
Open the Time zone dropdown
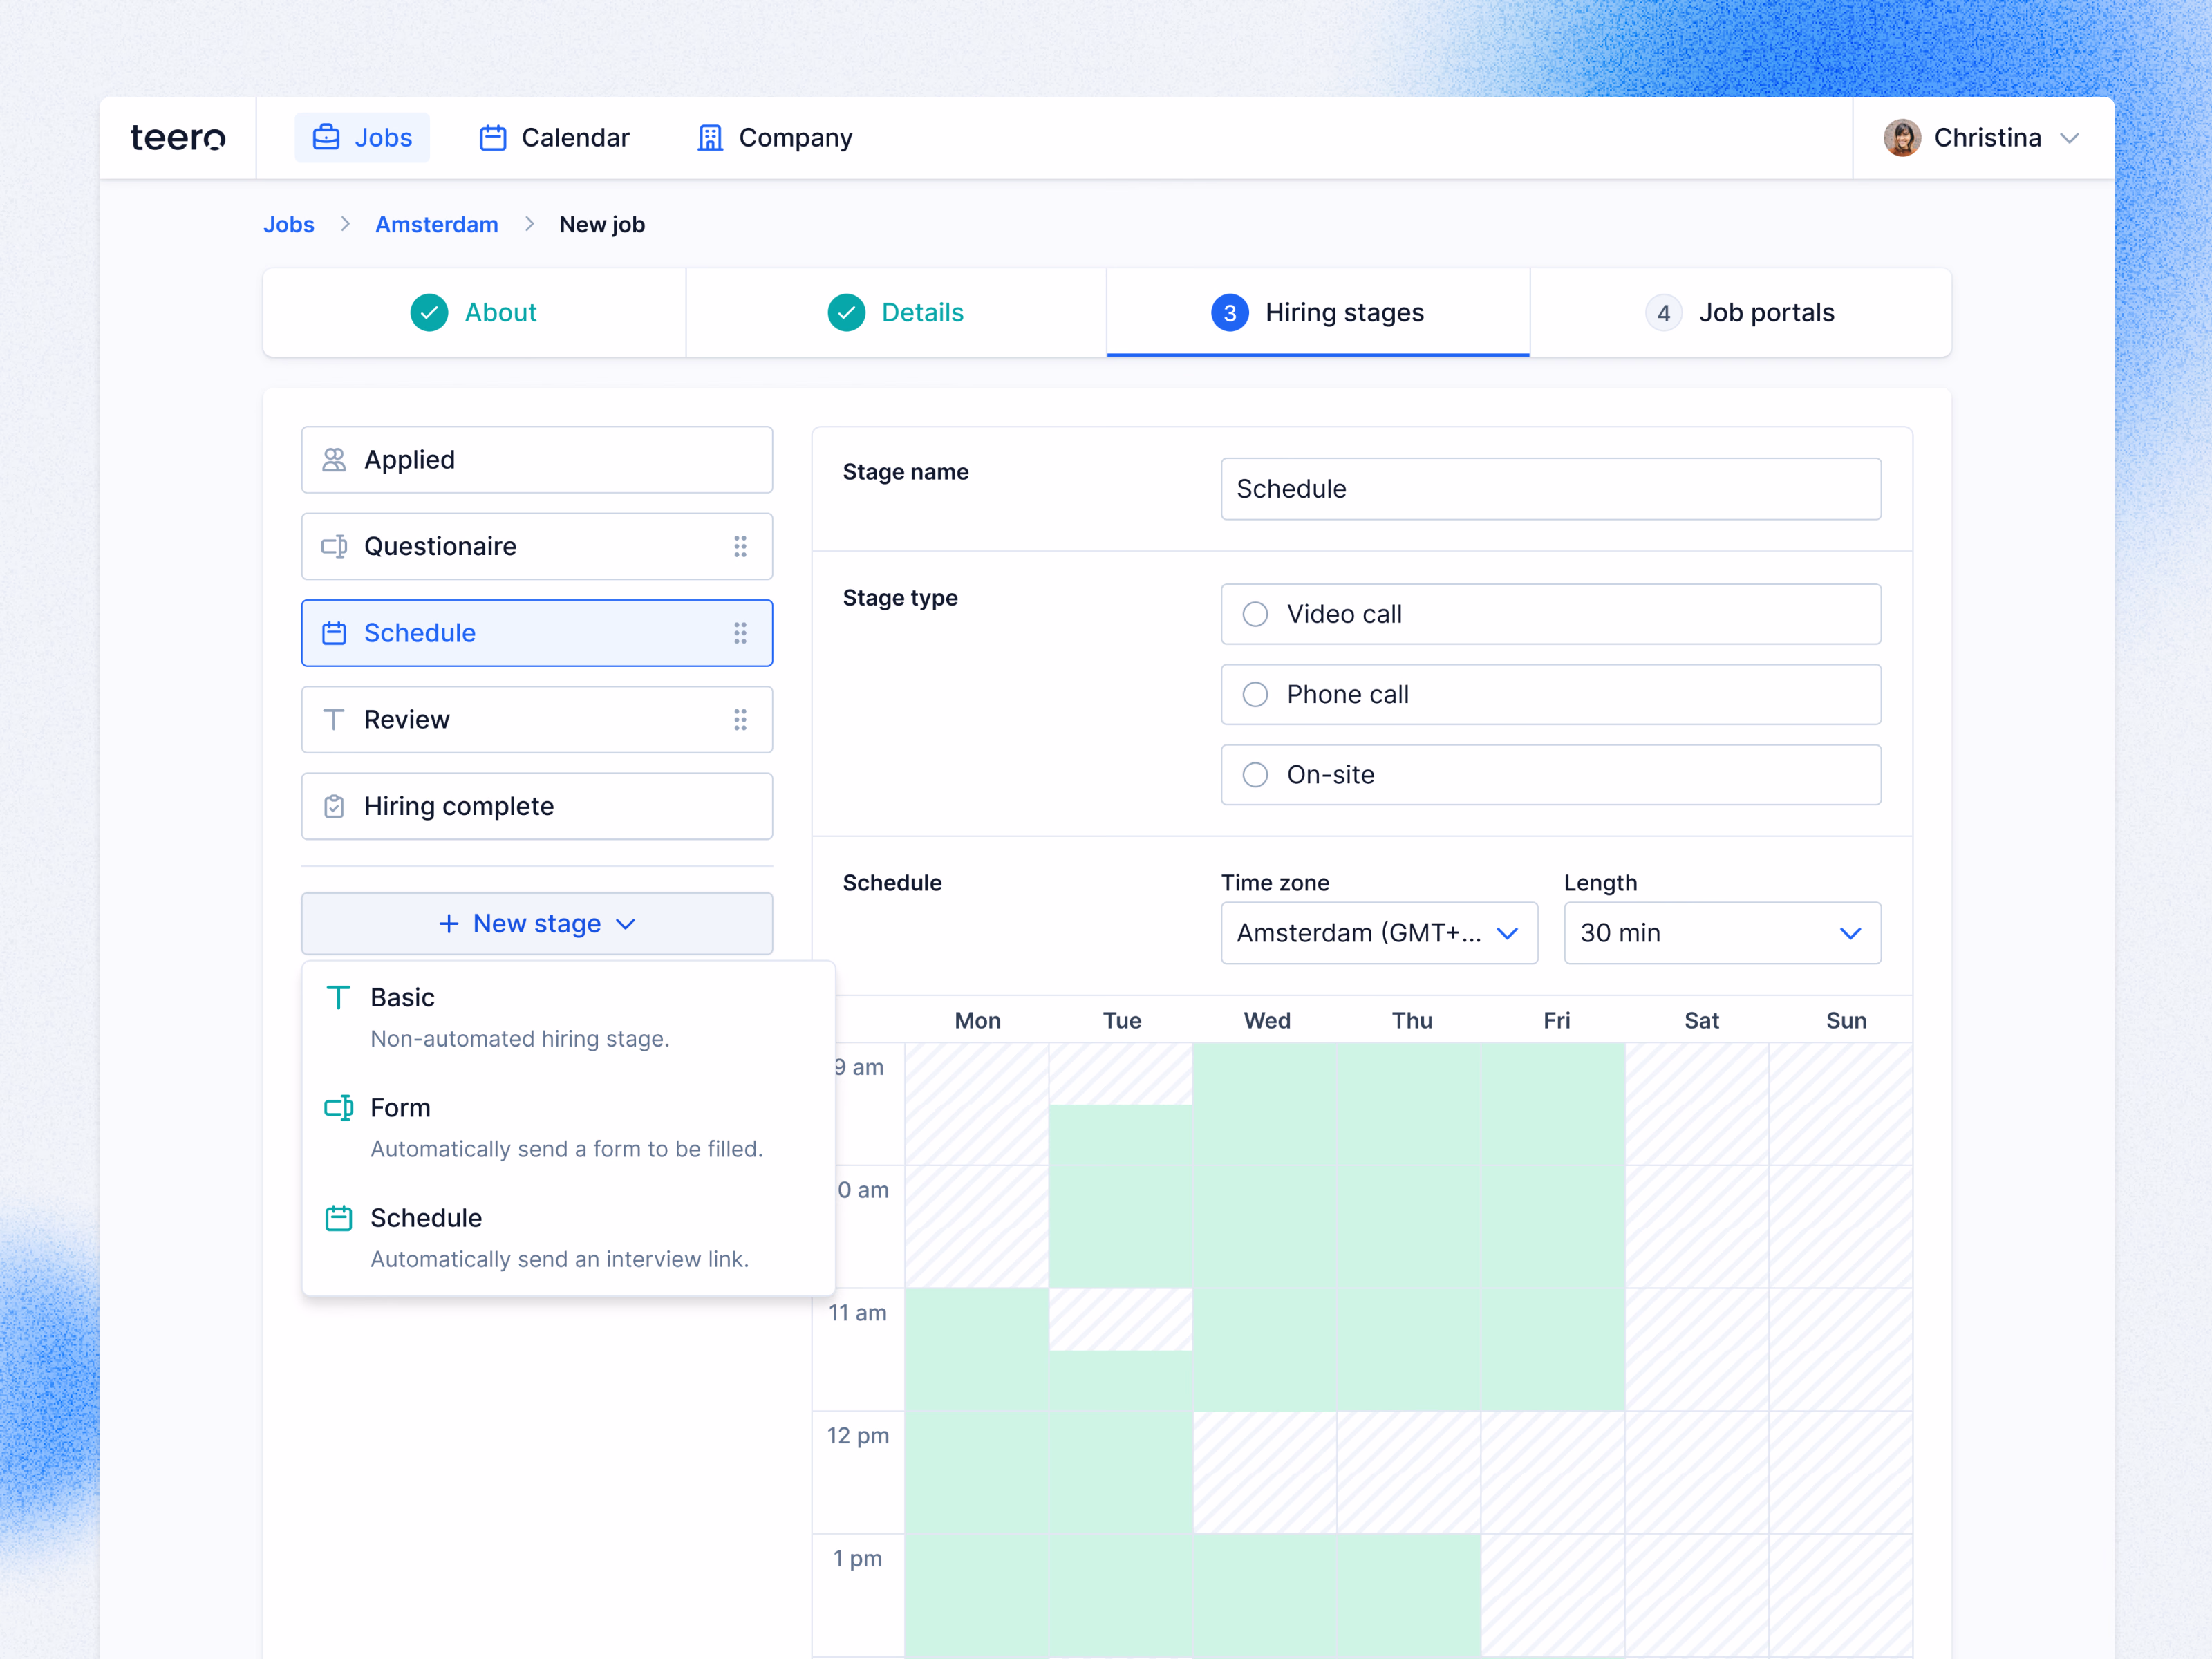(x=1379, y=933)
